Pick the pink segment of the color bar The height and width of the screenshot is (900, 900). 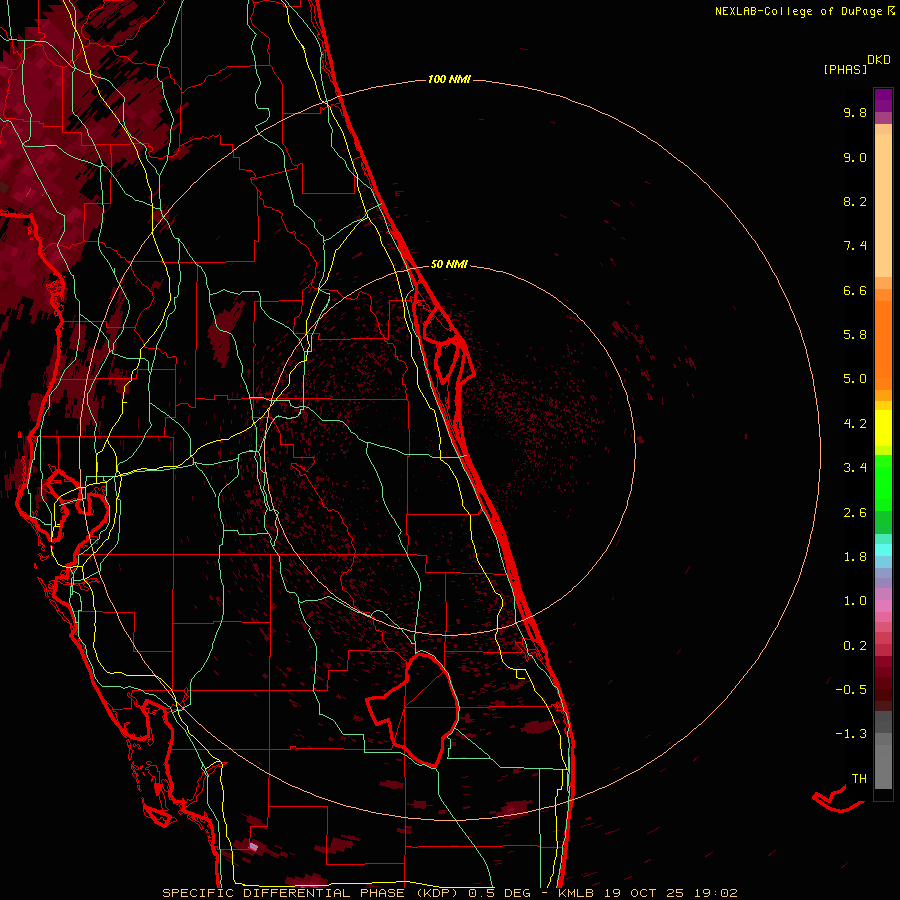(x=883, y=606)
